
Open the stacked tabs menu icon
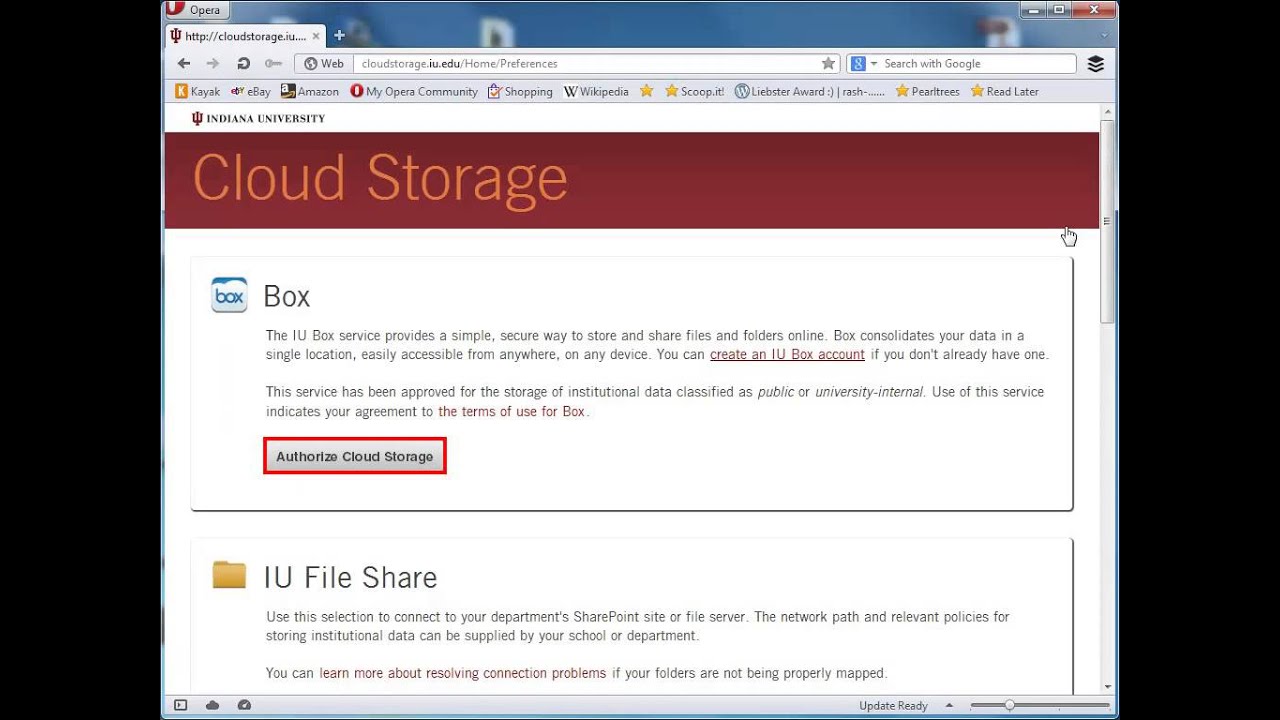pos(1096,63)
